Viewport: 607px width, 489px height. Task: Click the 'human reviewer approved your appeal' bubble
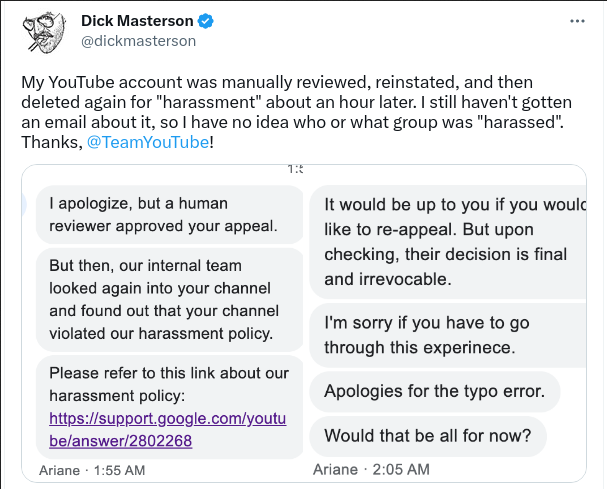170,215
